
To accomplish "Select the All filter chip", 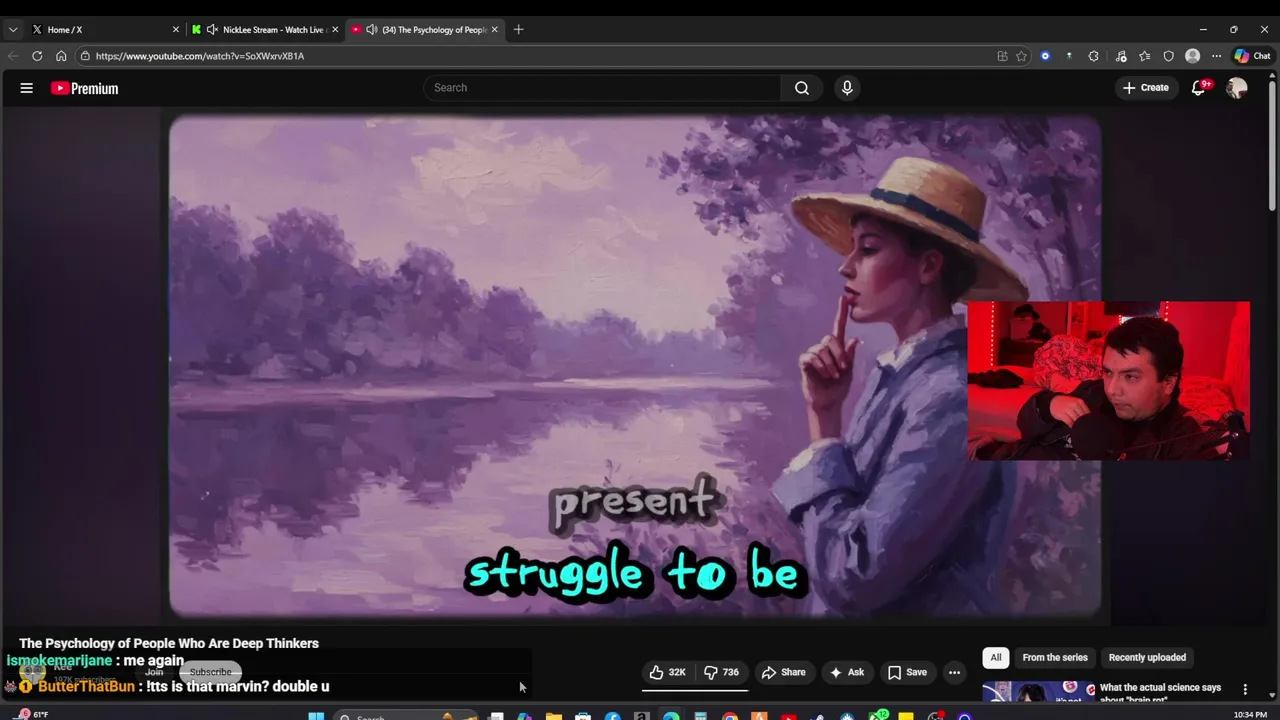I will tap(996, 657).
